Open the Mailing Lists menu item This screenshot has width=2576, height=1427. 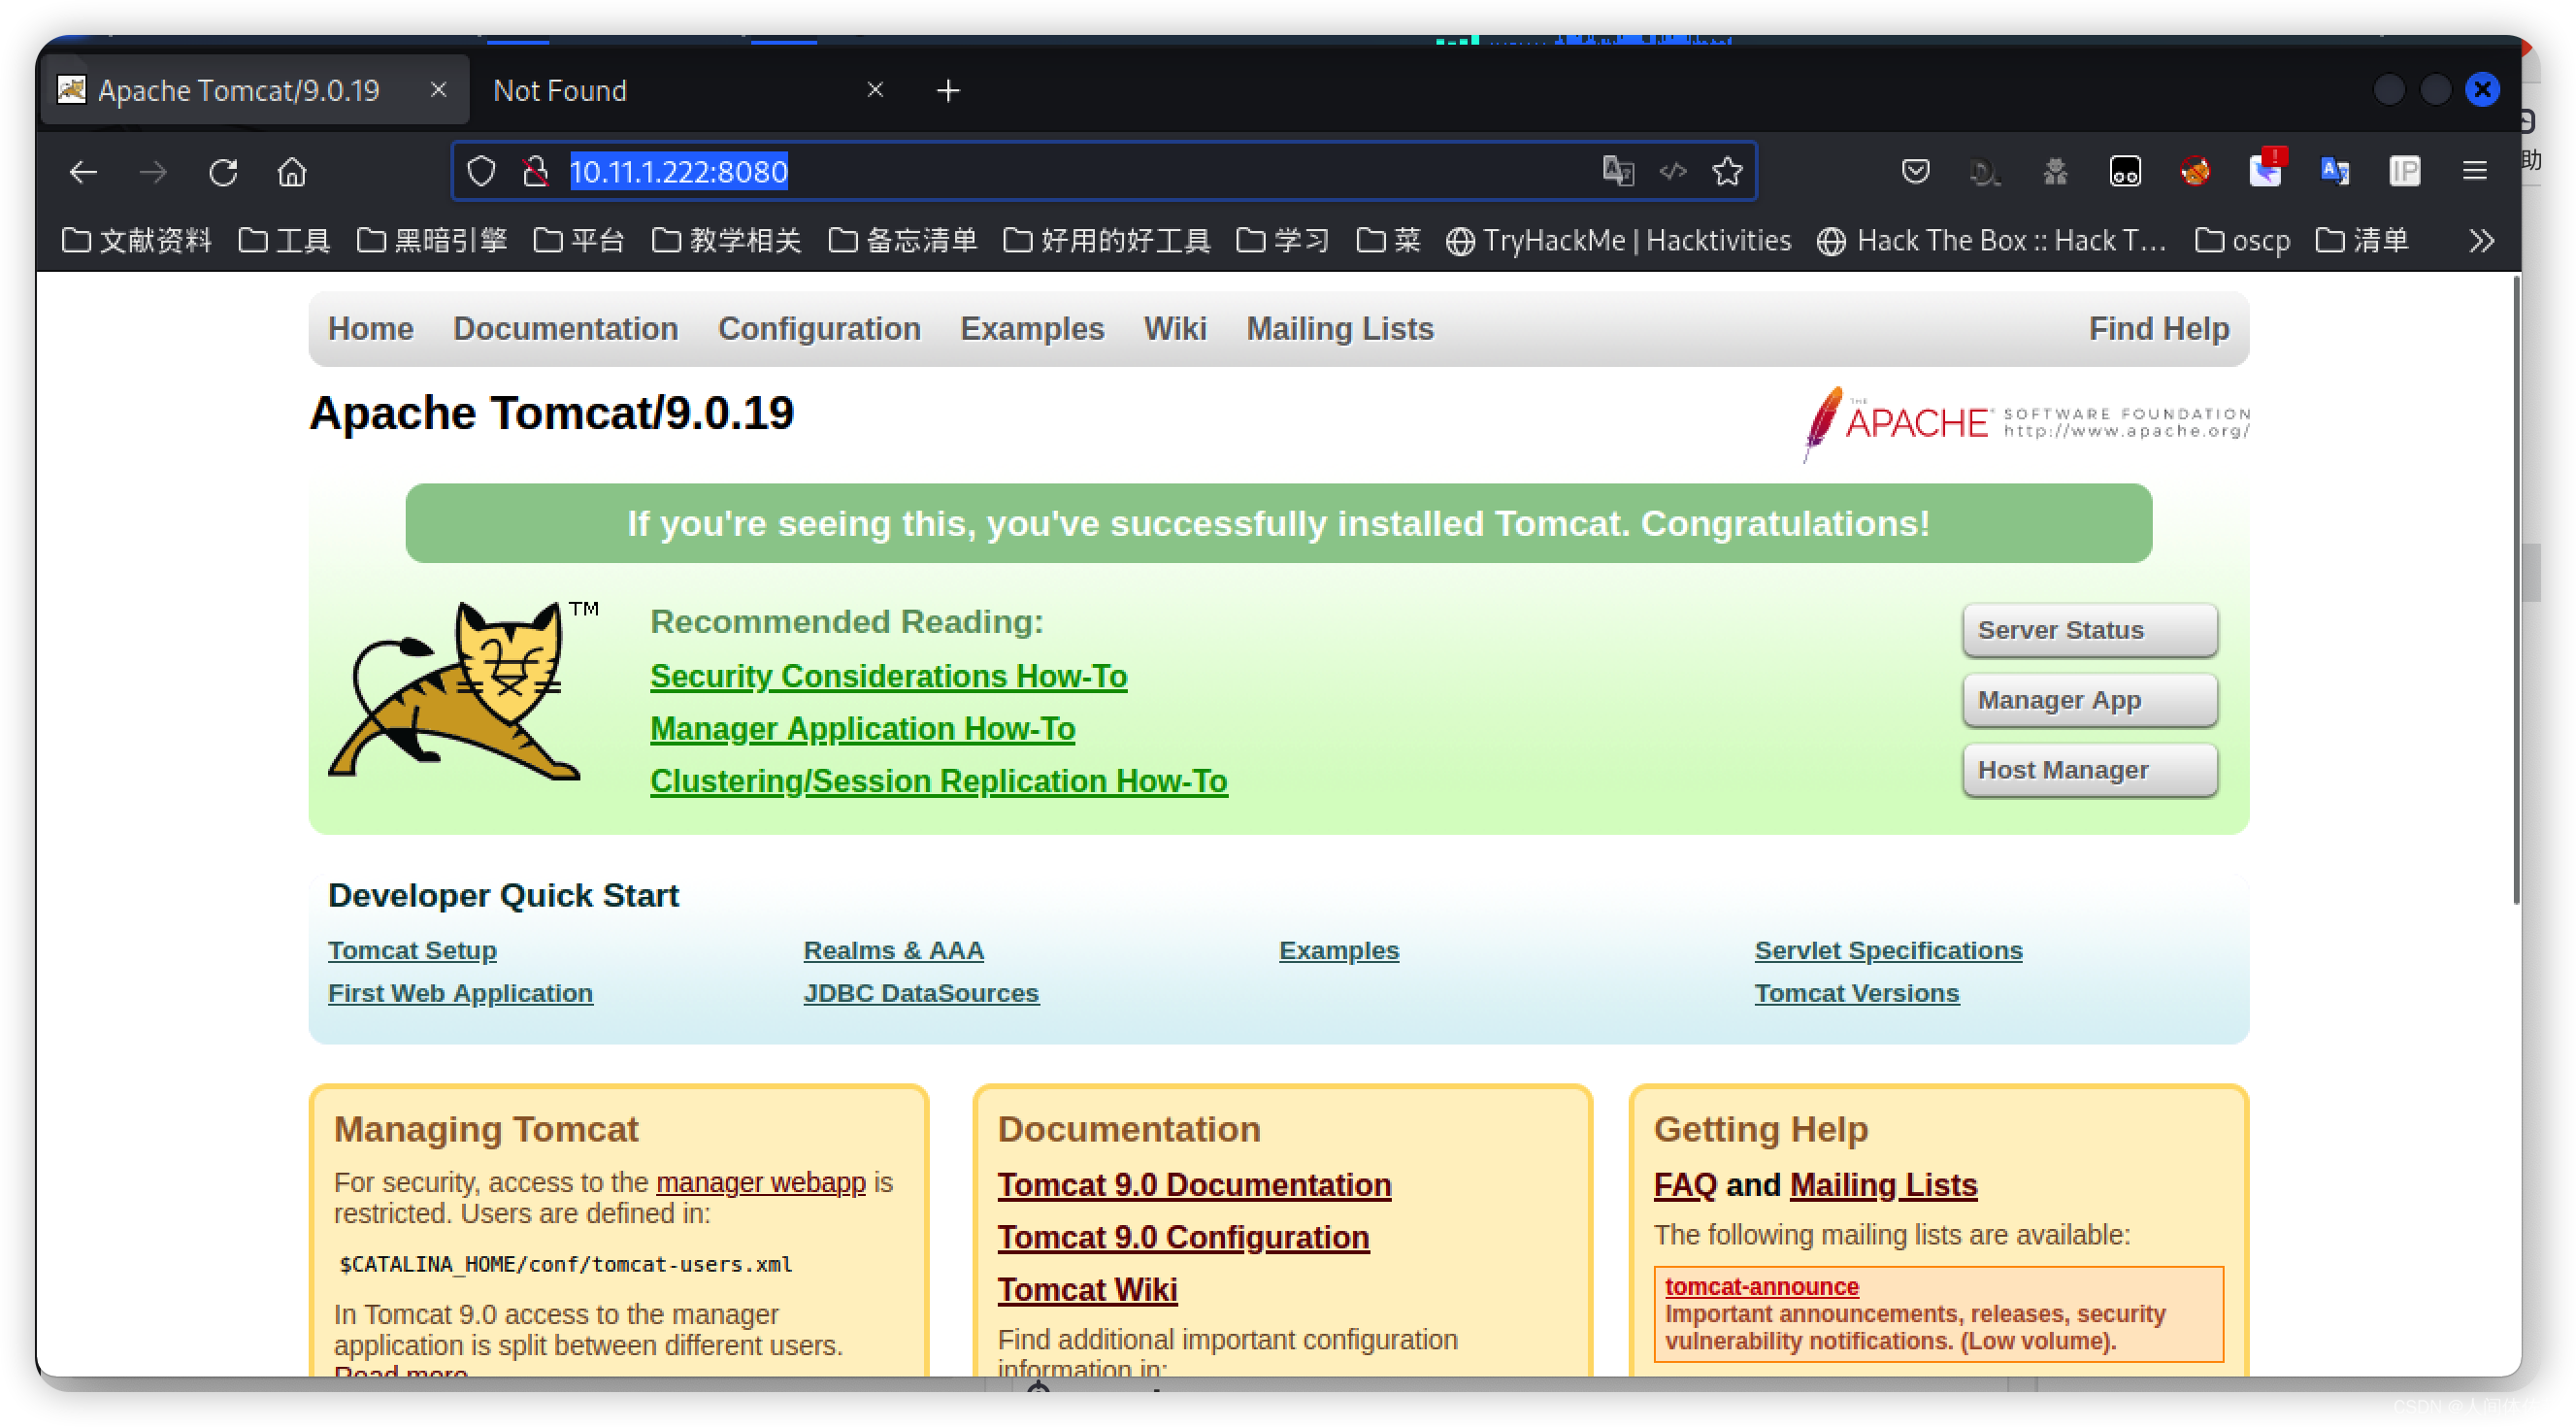click(x=1340, y=329)
